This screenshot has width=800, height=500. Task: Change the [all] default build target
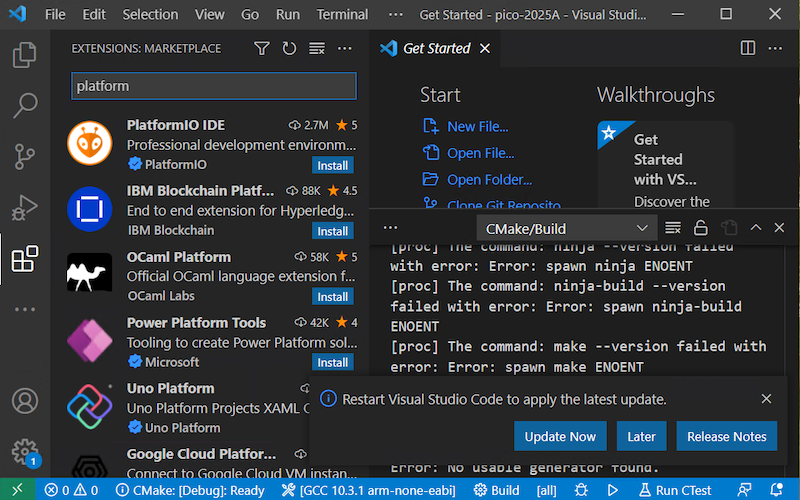coord(546,490)
